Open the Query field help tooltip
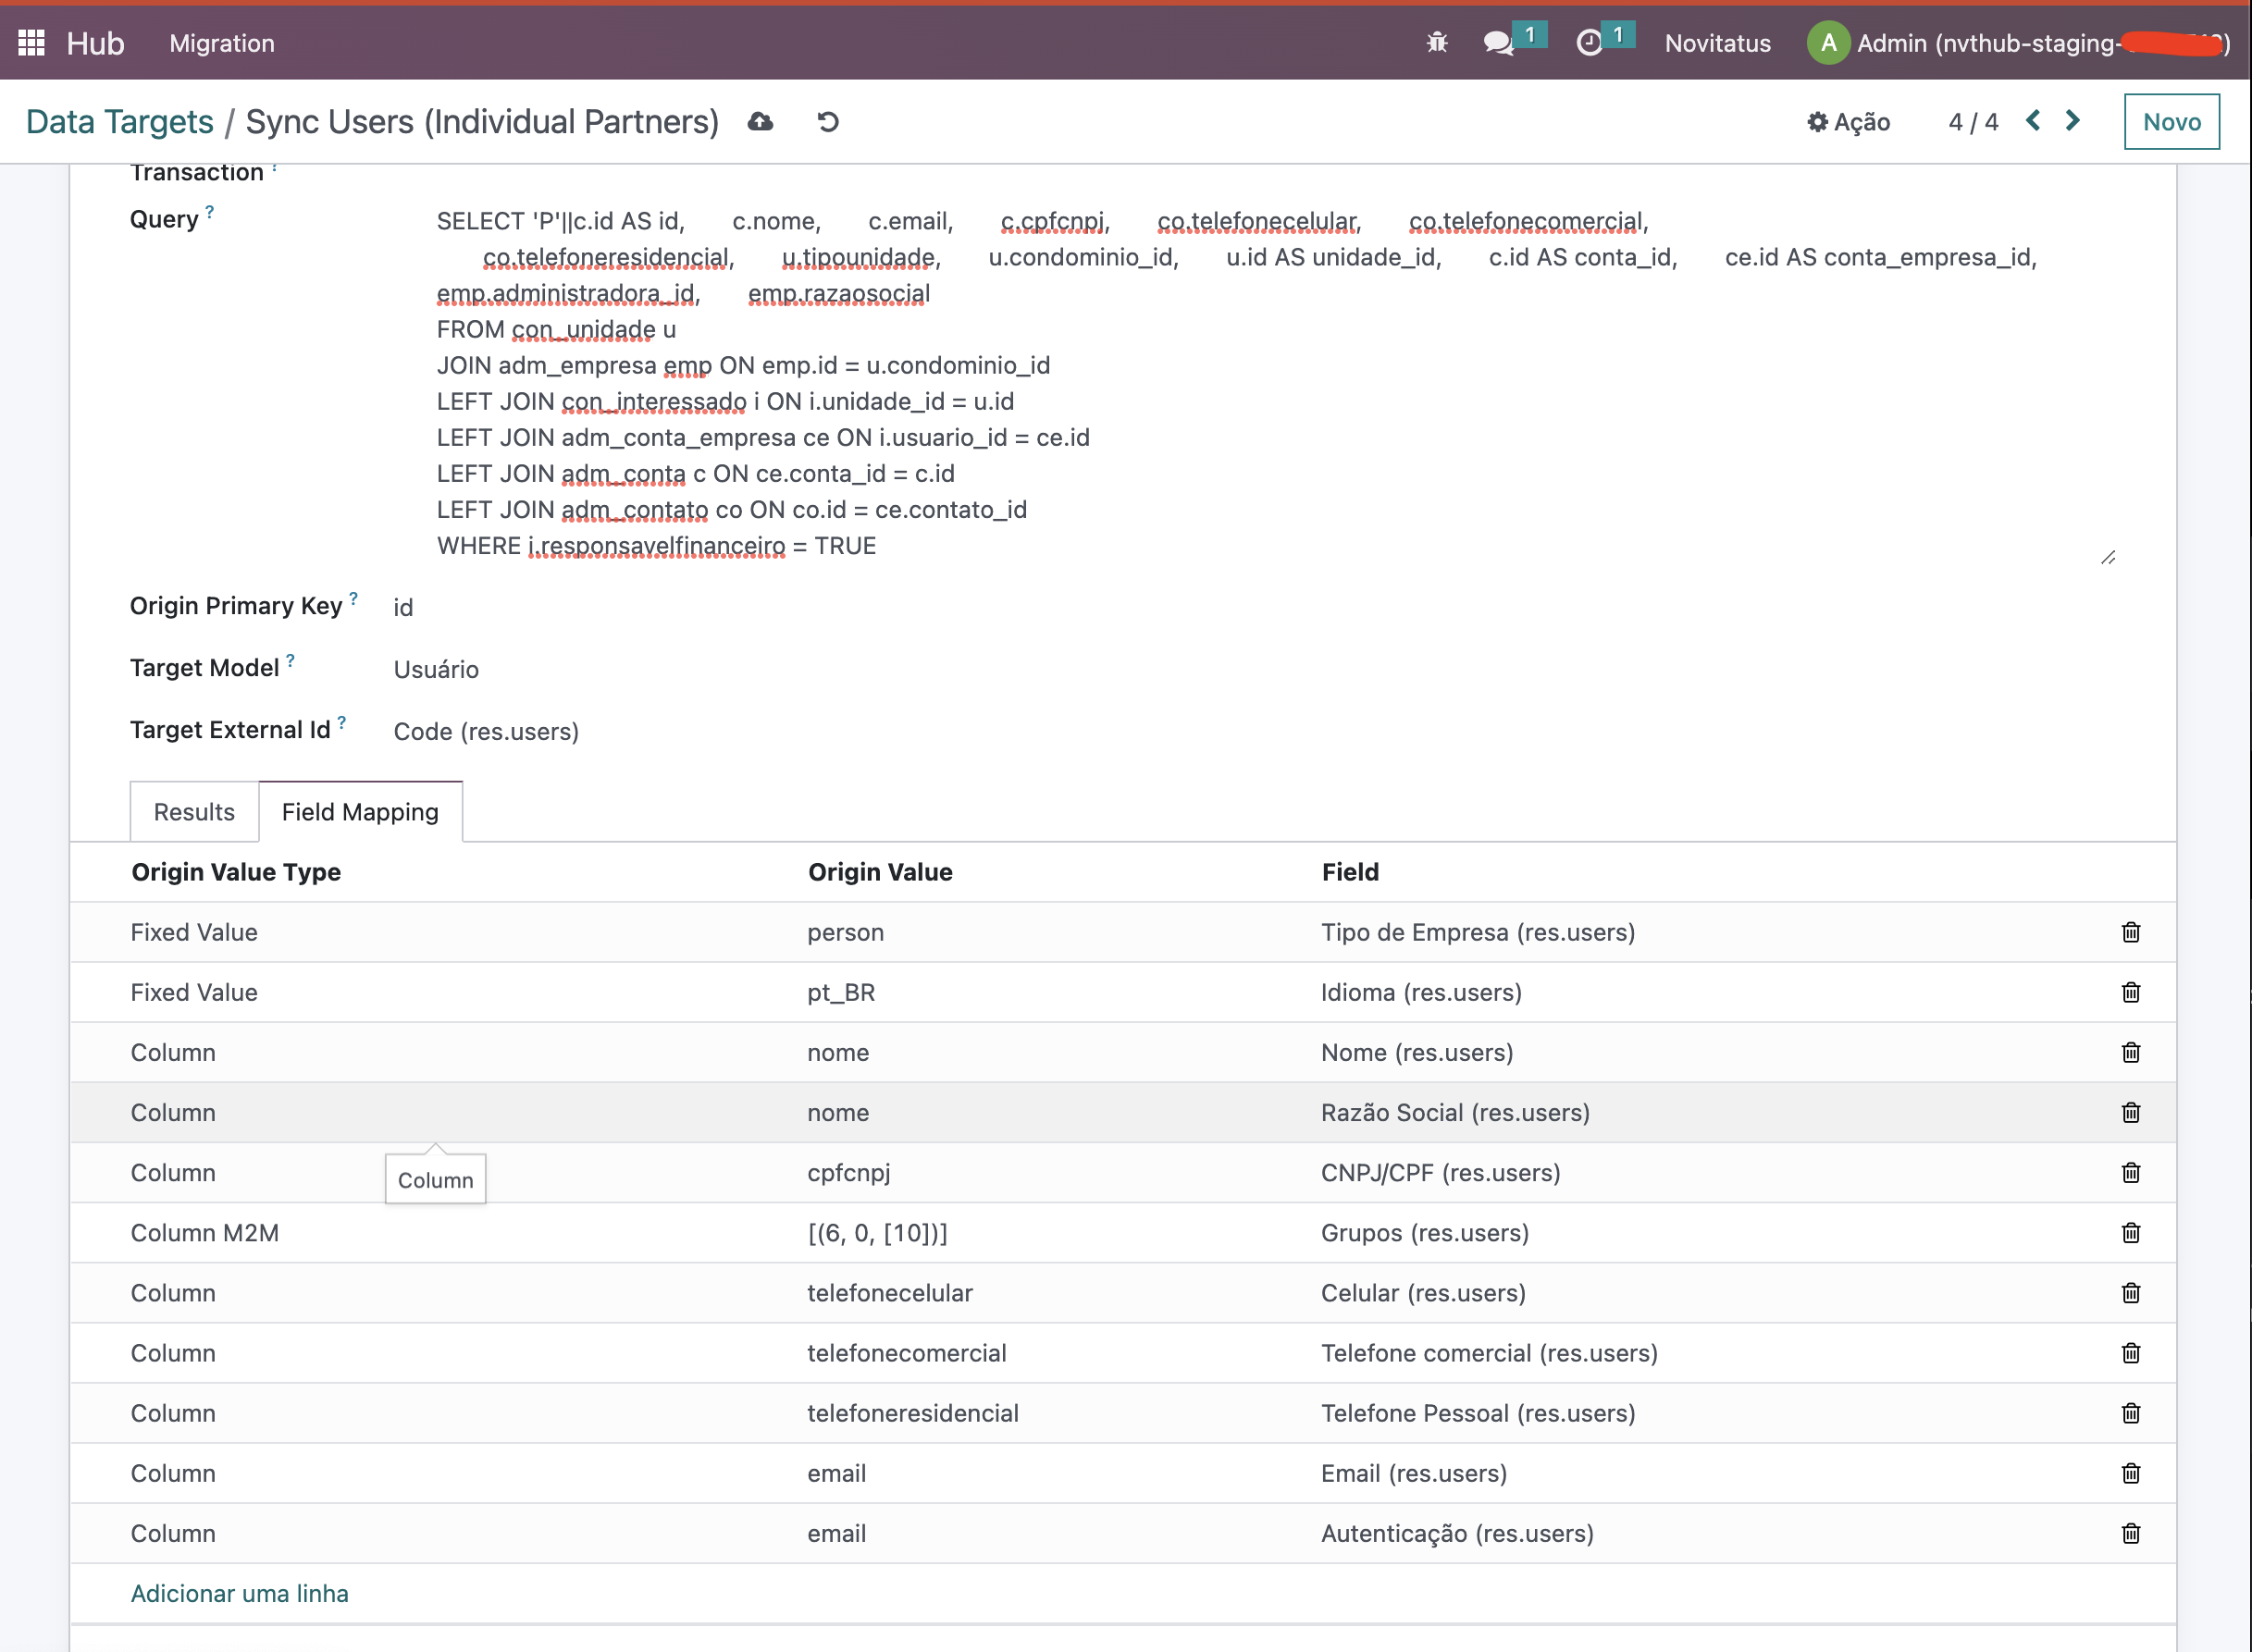This screenshot has width=2252, height=1652. coord(210,211)
